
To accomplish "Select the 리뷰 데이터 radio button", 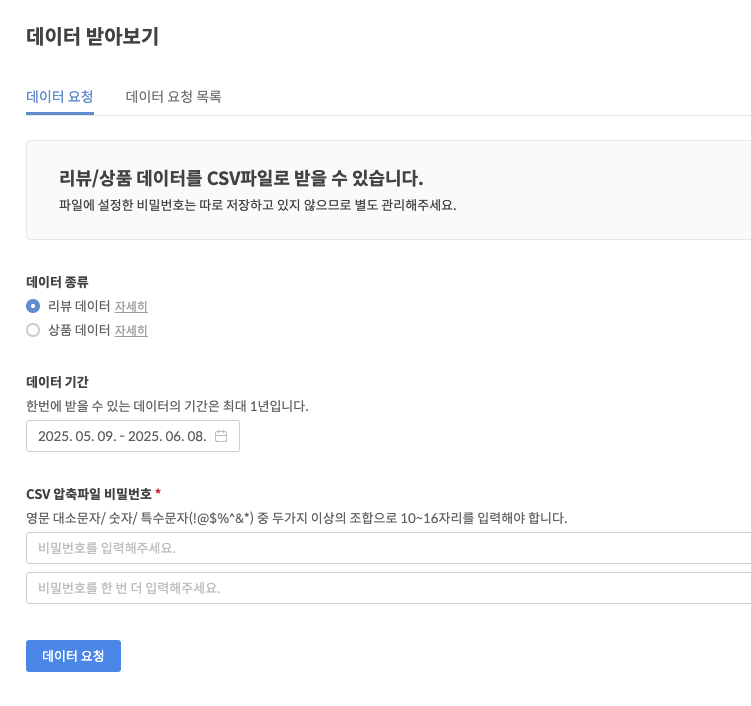I will pos(33,306).
